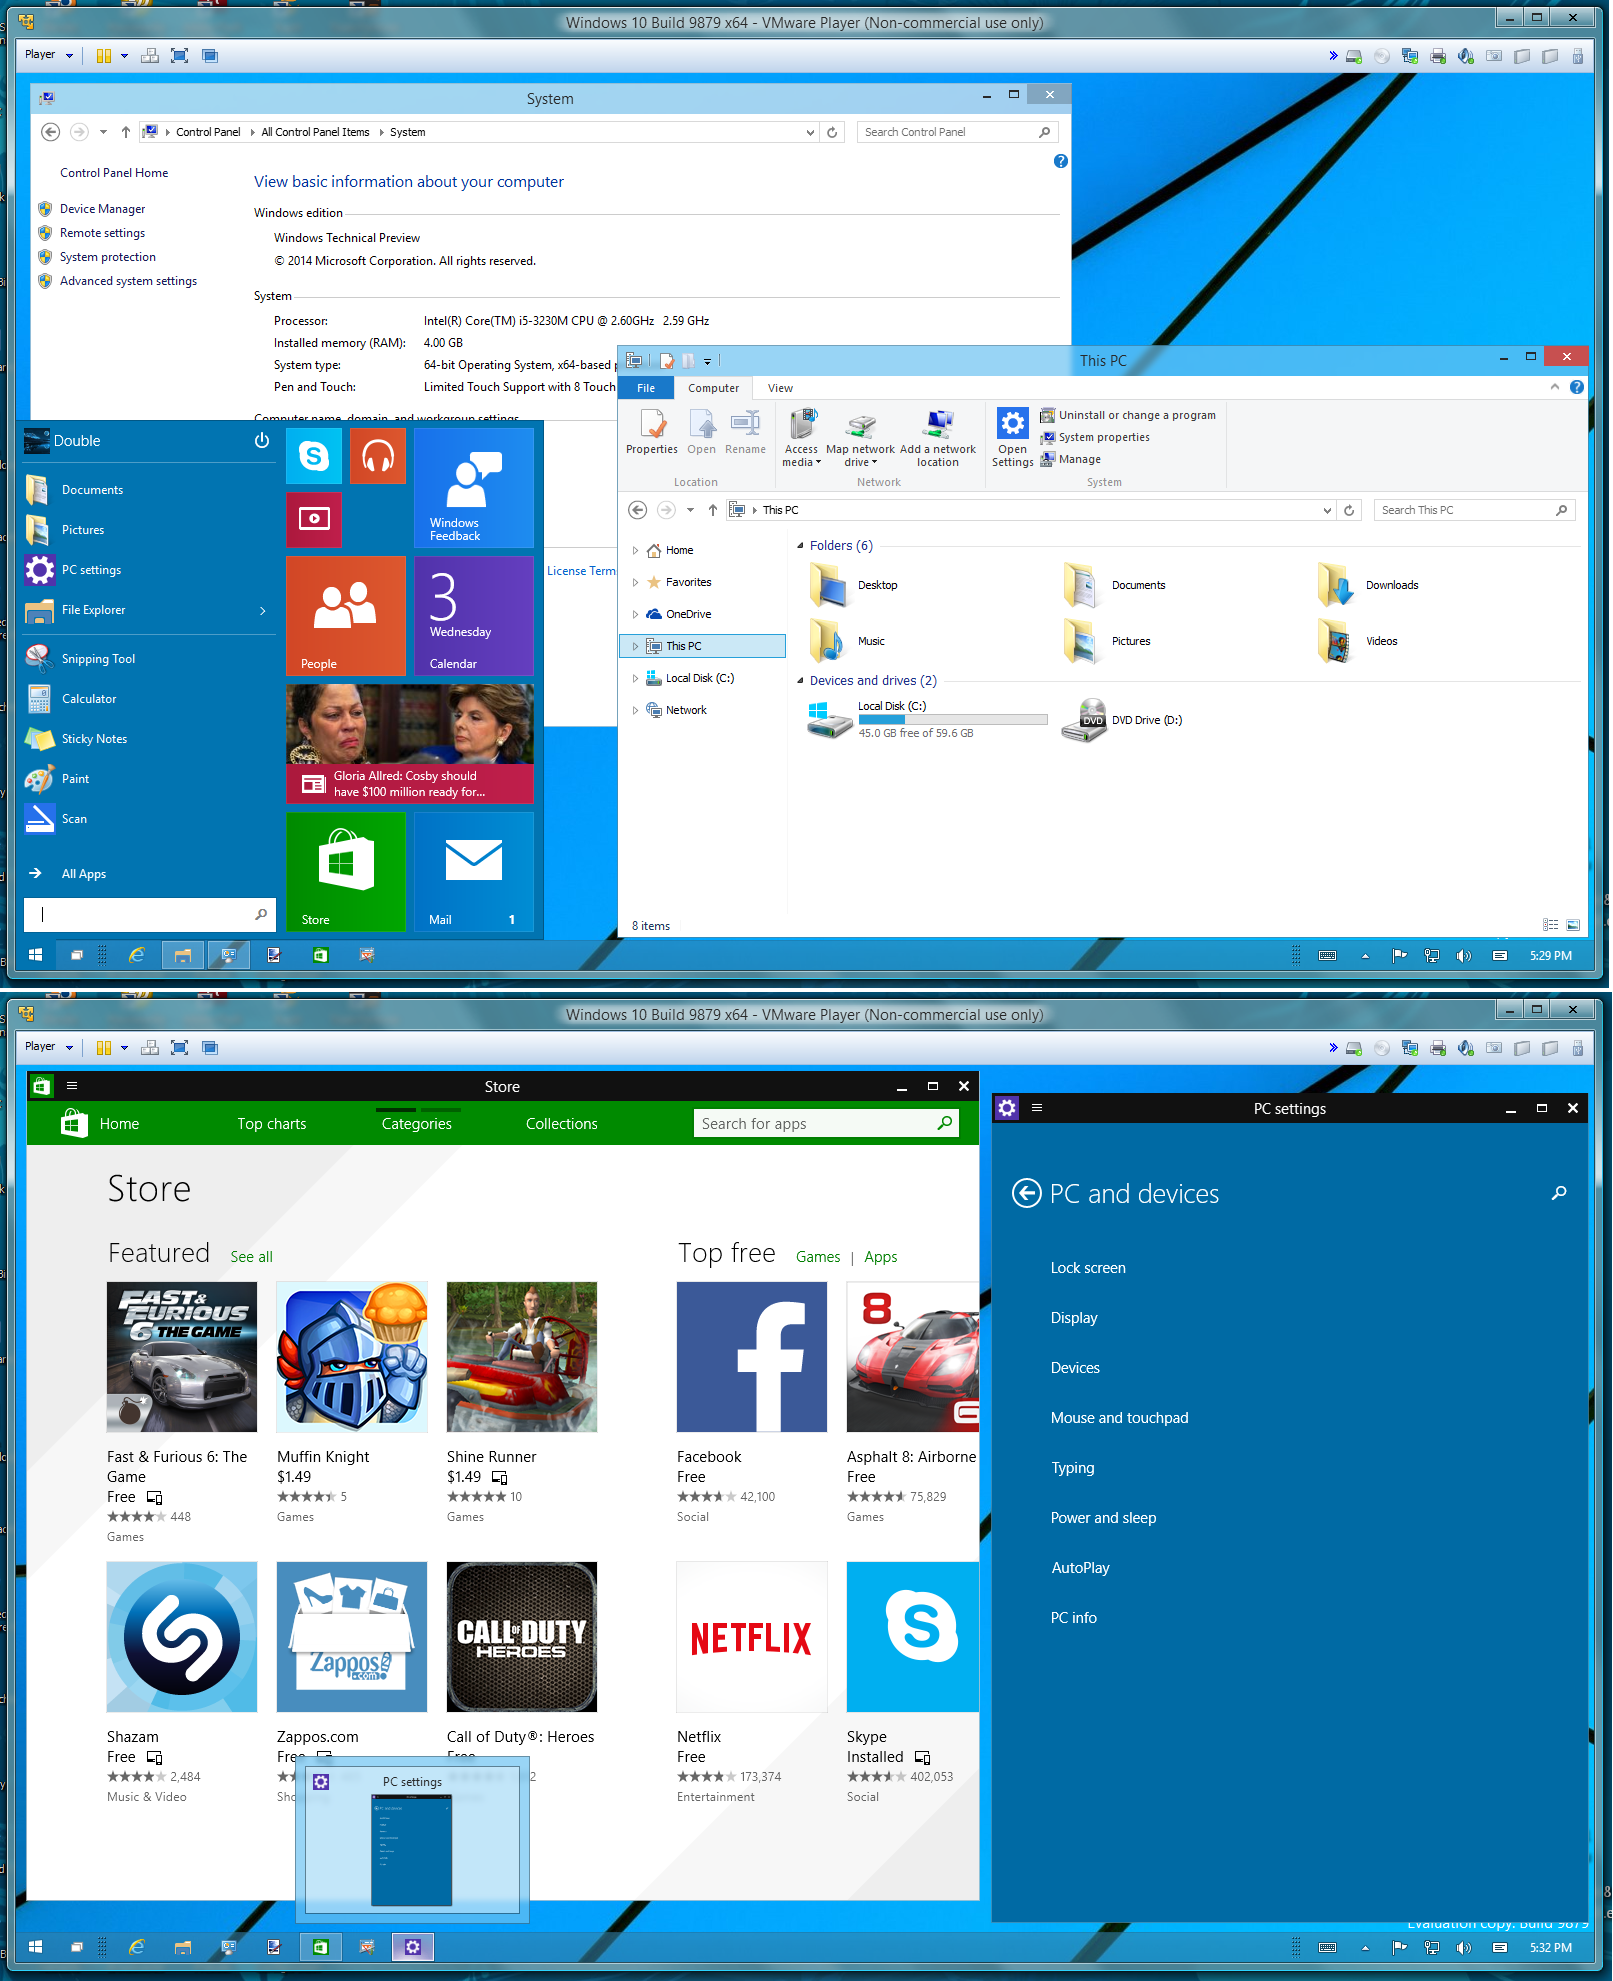Click the blue help icon in System window
The width and height of the screenshot is (1613, 1981).
pyautogui.click(x=1061, y=161)
